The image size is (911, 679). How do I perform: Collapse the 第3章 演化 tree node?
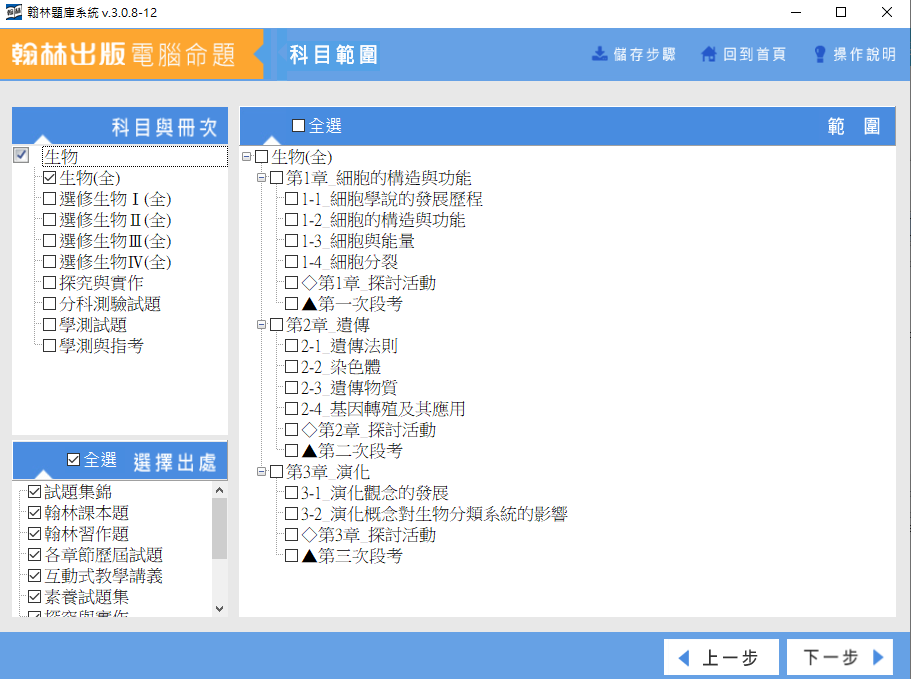coord(262,472)
